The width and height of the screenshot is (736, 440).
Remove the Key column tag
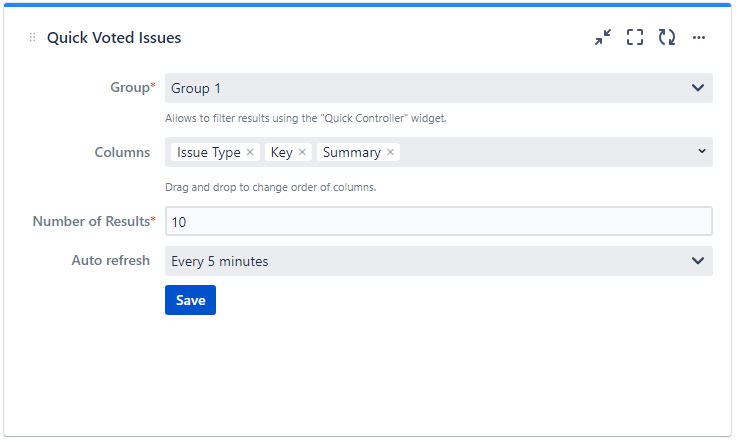302,153
